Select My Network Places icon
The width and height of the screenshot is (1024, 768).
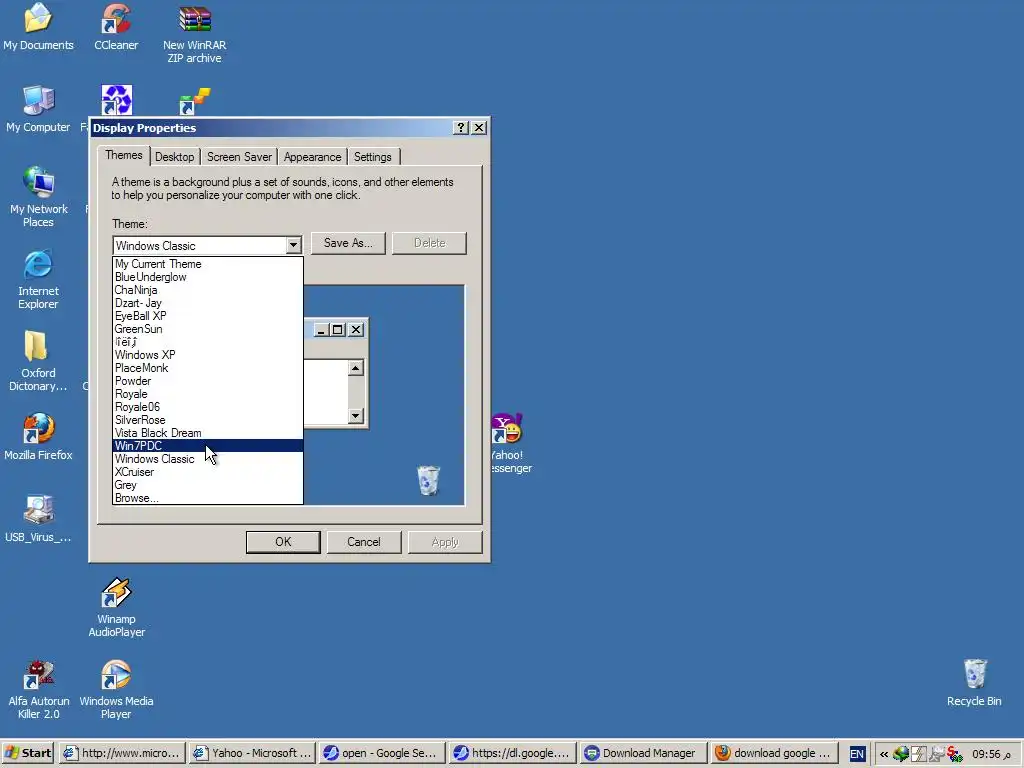[38, 197]
